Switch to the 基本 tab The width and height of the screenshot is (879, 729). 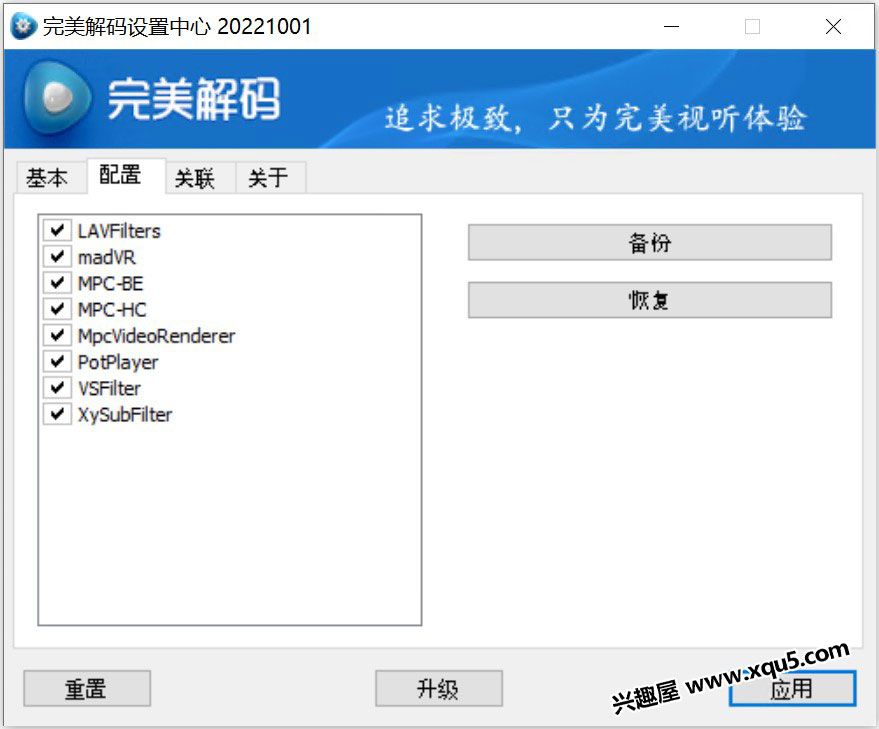pyautogui.click(x=50, y=178)
